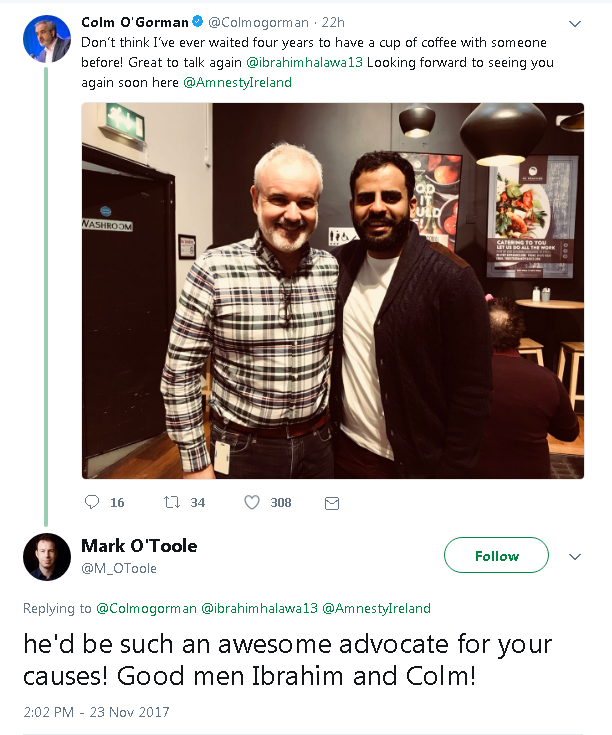Click the Mark O'Toole display name

coord(138,545)
